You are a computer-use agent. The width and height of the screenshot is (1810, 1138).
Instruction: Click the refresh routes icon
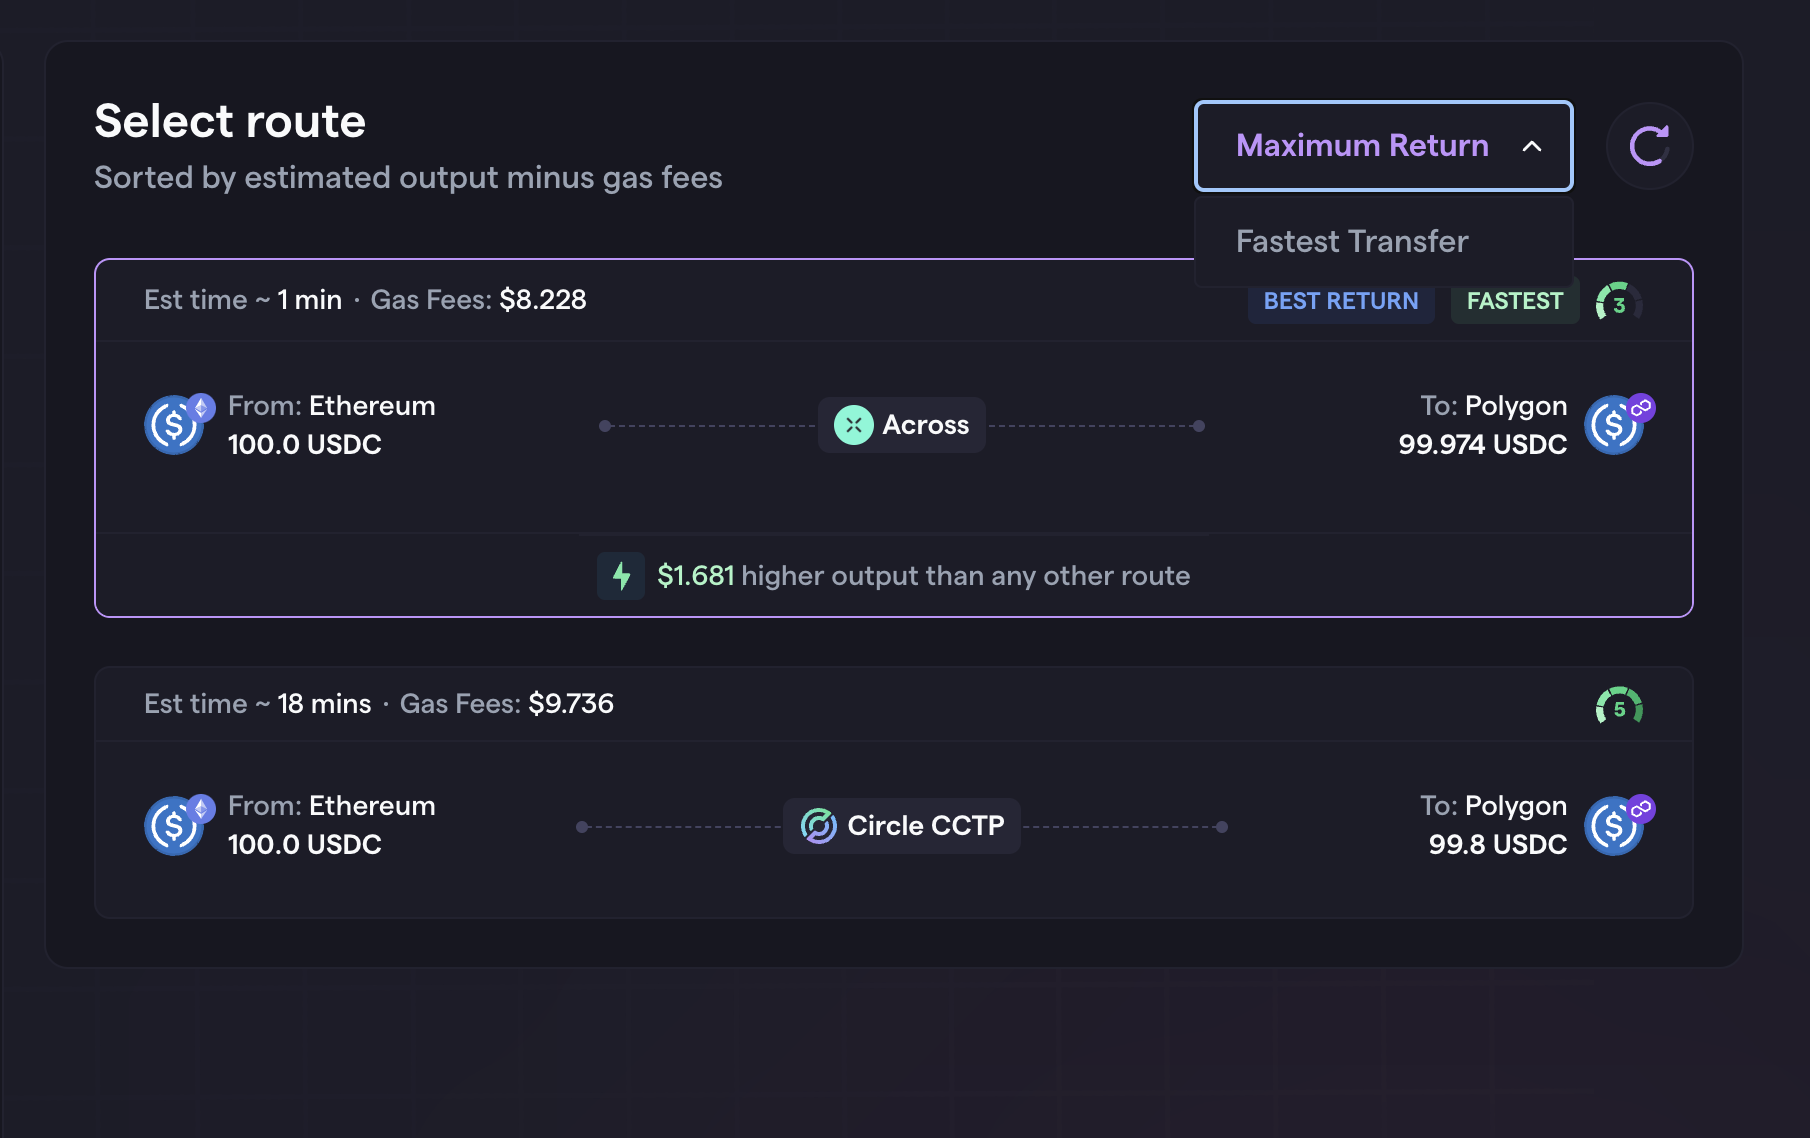click(1649, 146)
